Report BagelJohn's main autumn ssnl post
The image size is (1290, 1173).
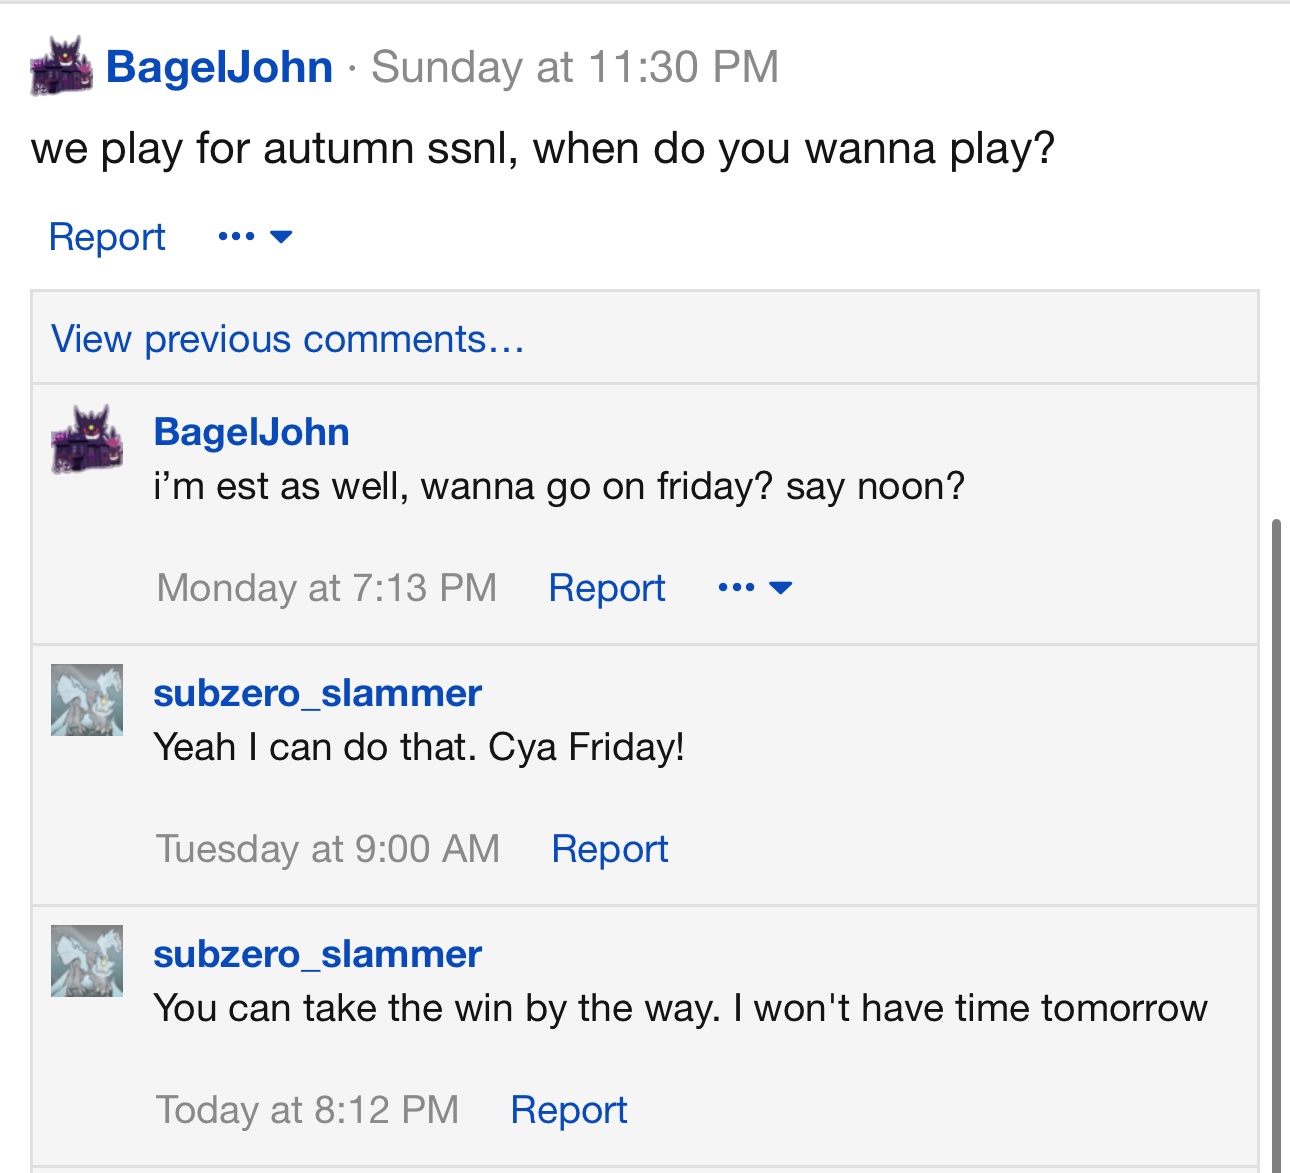click(107, 237)
